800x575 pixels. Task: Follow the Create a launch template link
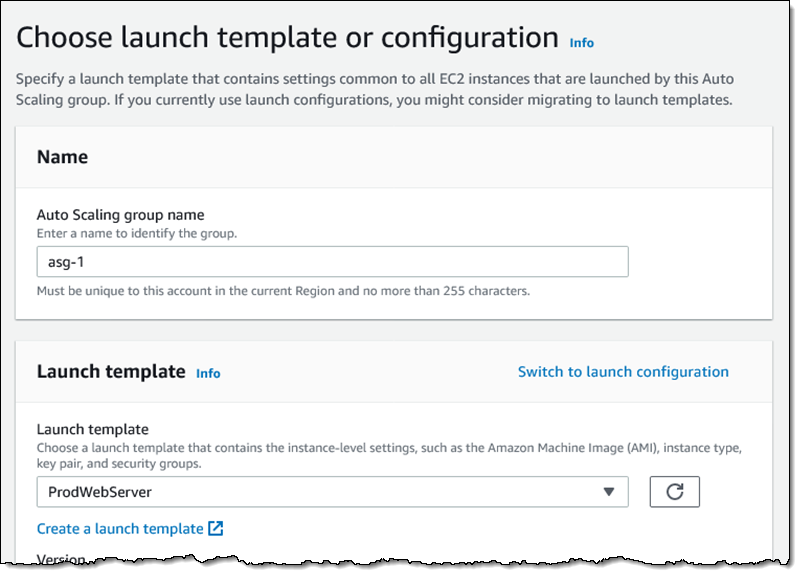120,528
